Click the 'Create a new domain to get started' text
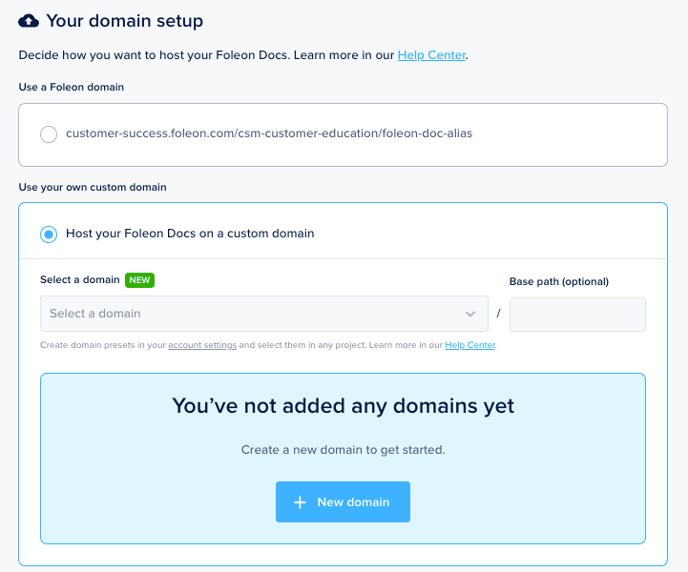Viewport: 688px width, 572px height. [343, 450]
